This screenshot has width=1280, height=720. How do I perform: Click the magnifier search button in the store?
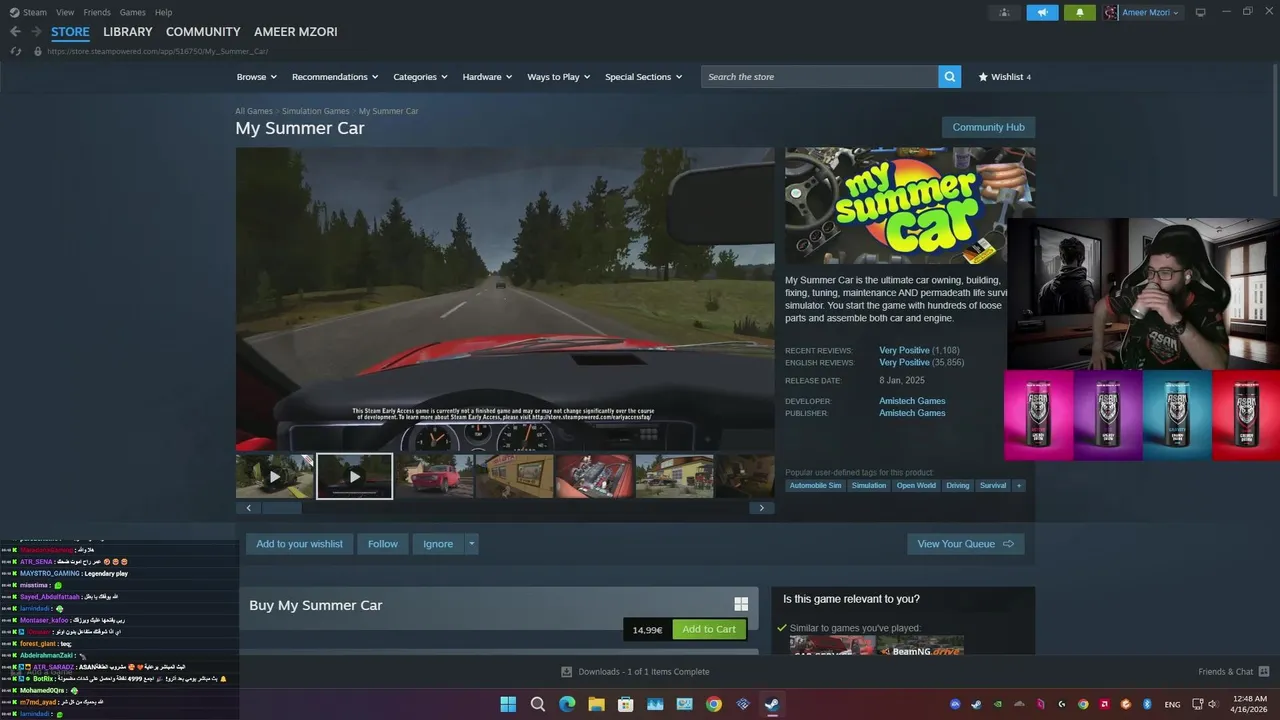(x=949, y=77)
